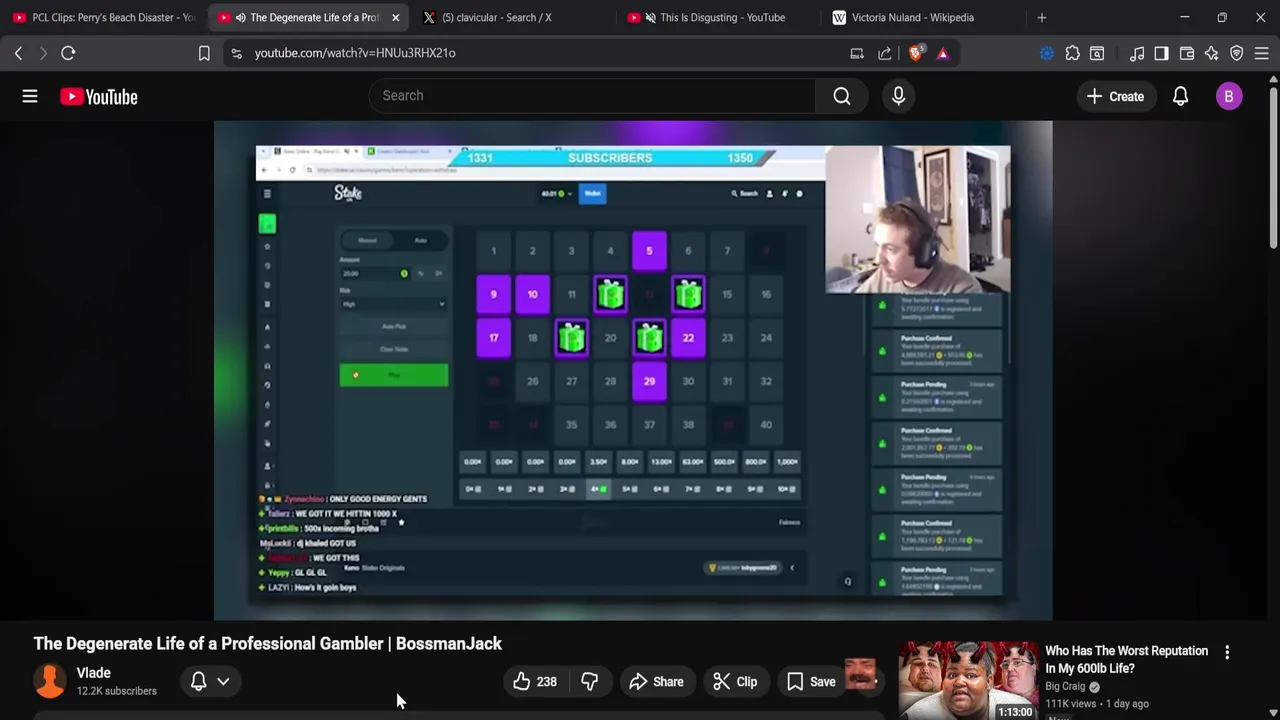Image resolution: width=1280 pixels, height=720 pixels.
Task: Open the 600lb Life recommended video thumbnail
Action: pos(967,680)
